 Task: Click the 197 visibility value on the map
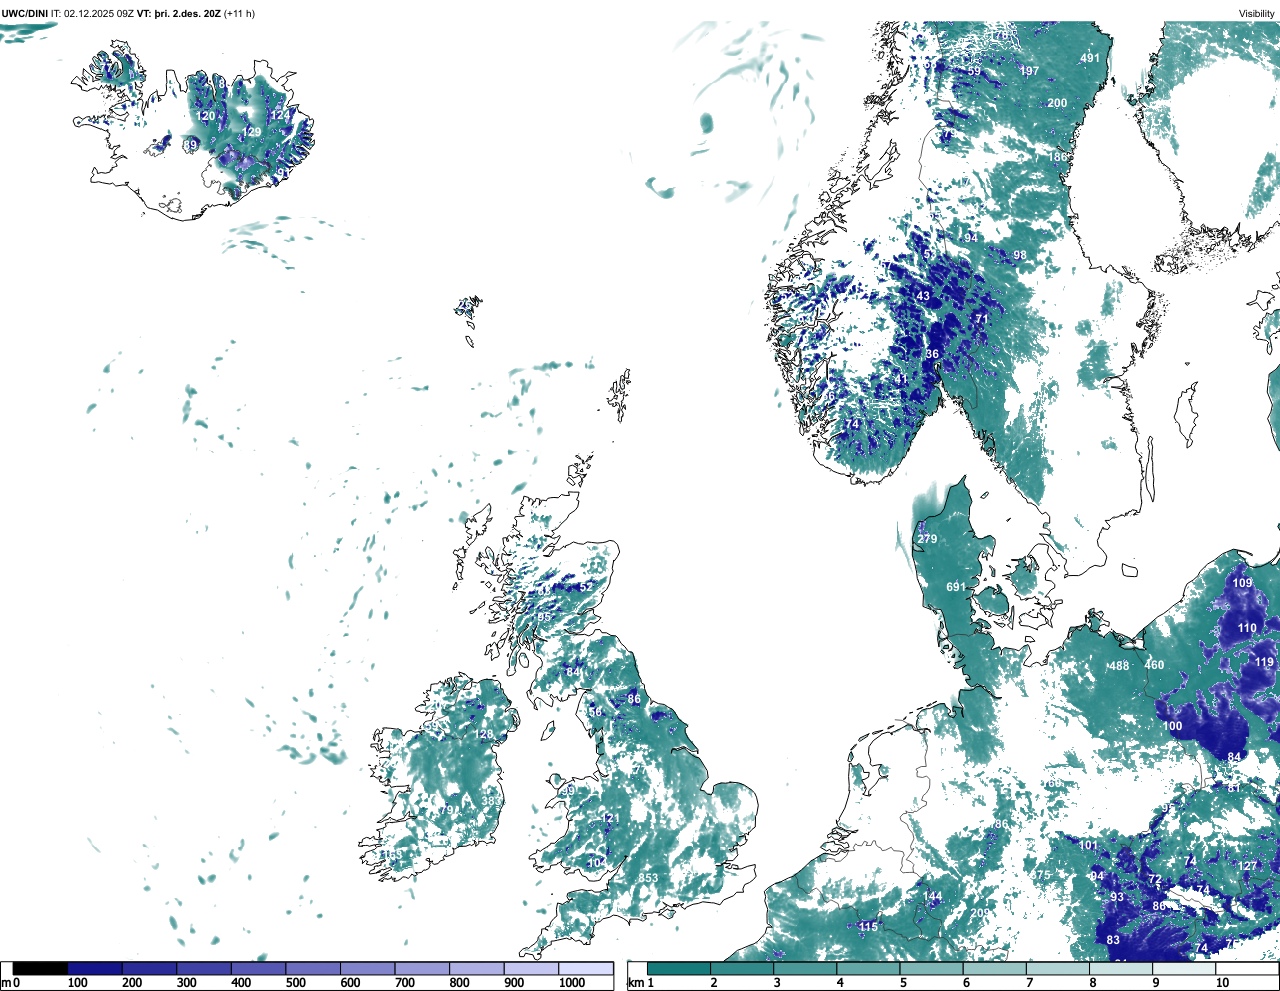[x=1029, y=71]
